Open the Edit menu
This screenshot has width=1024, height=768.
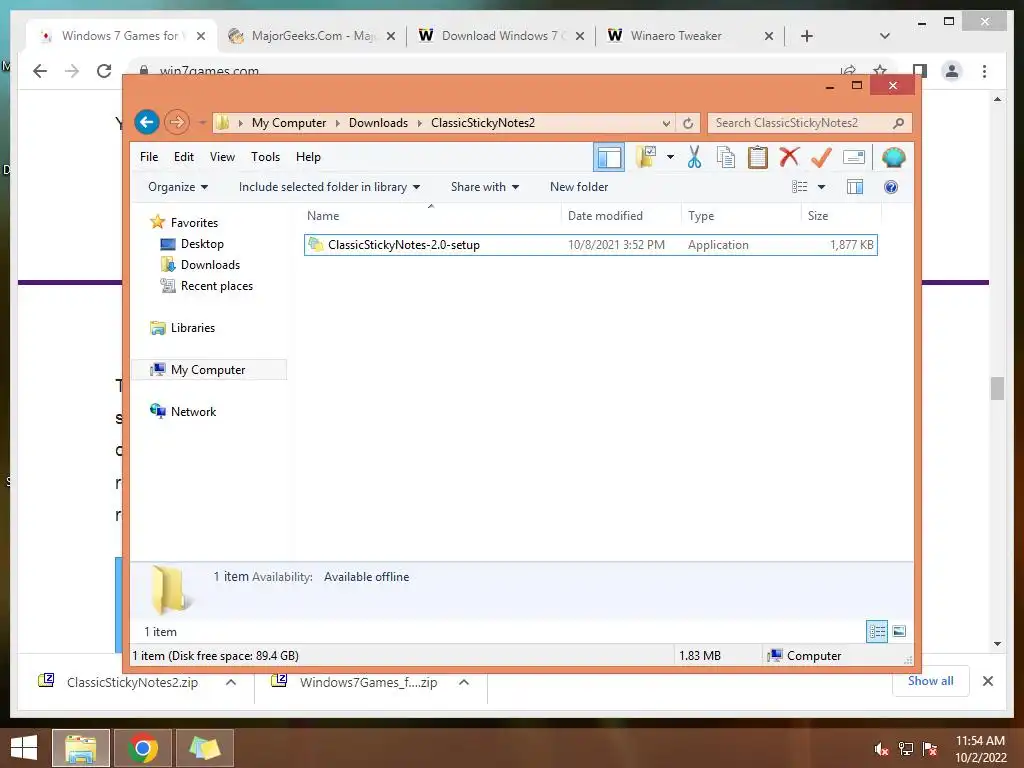(x=184, y=157)
